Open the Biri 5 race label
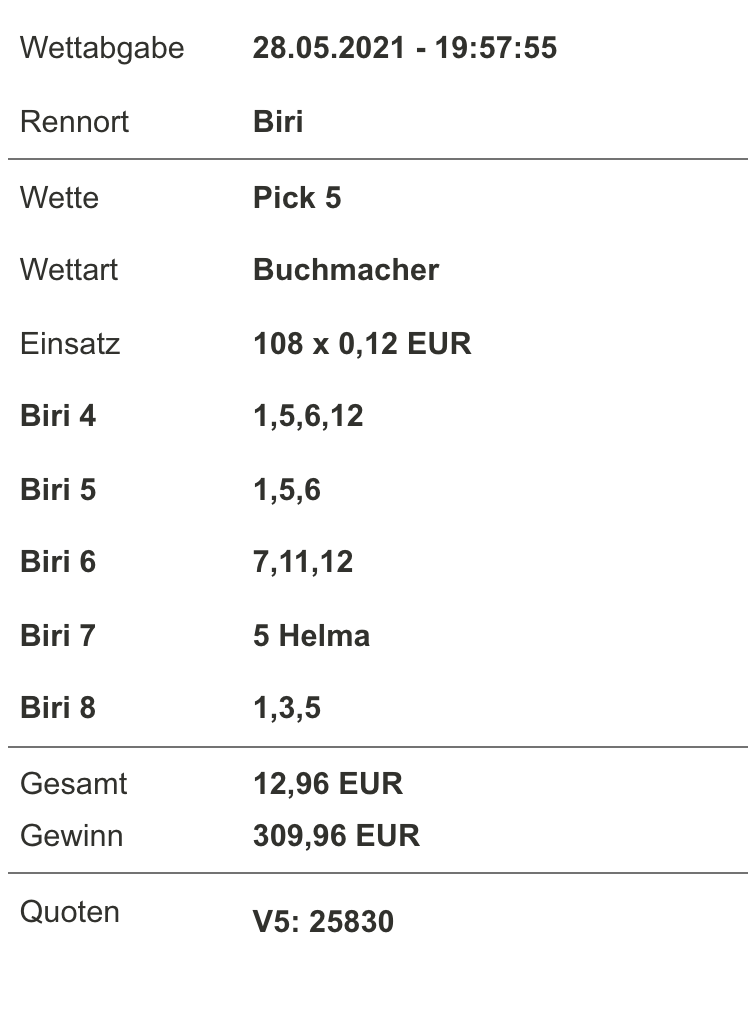This screenshot has height=1020, width=748. (58, 489)
